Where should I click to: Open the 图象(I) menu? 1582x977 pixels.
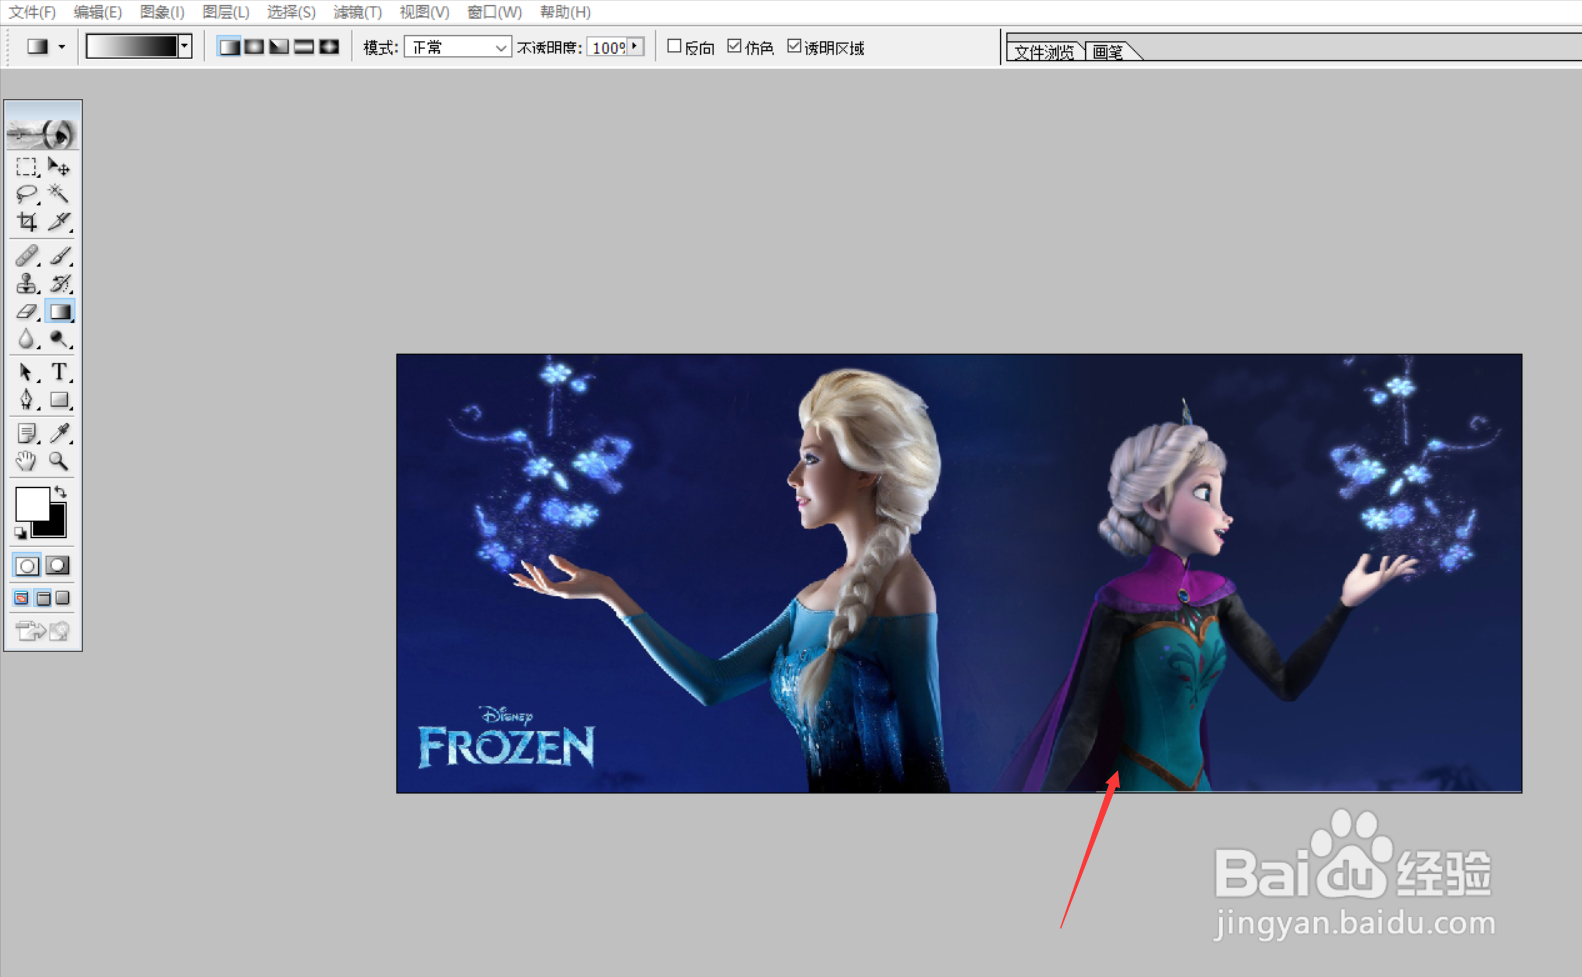click(x=162, y=12)
